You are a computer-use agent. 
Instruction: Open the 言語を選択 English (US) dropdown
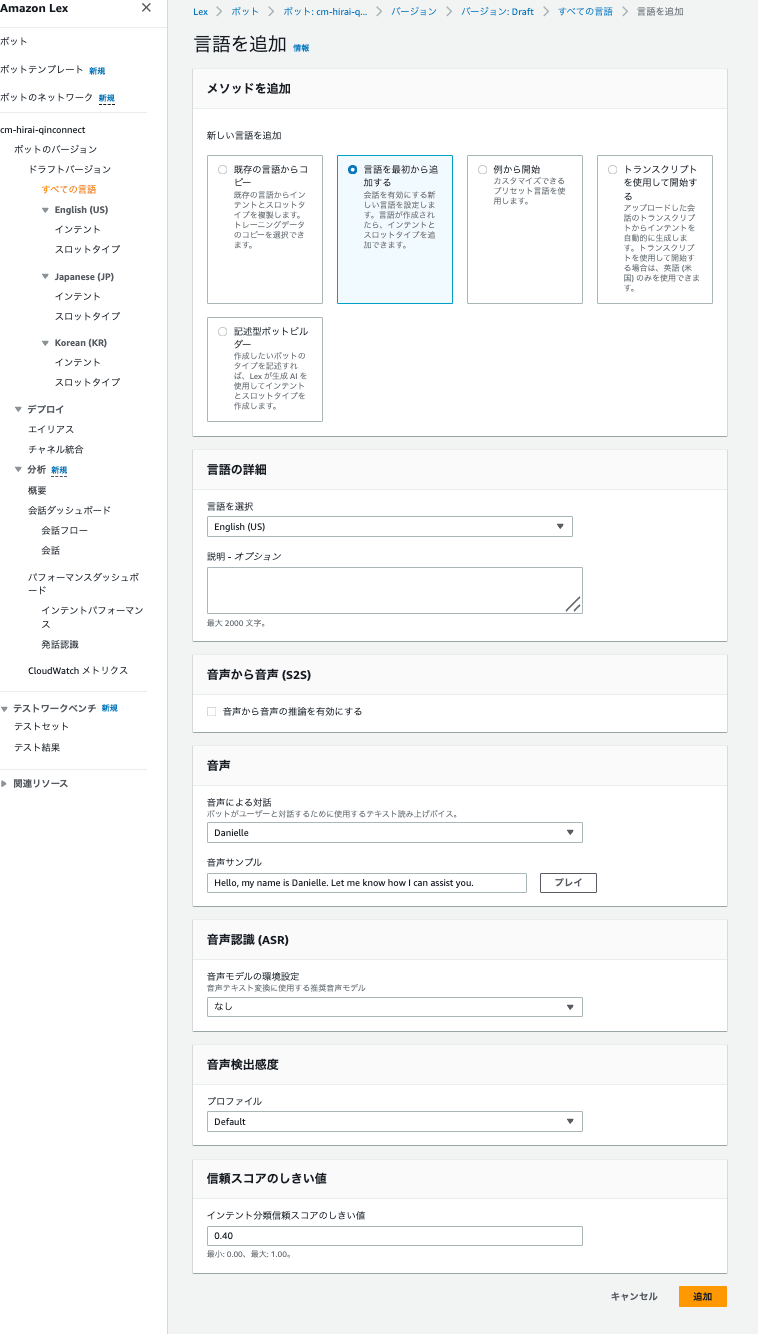pyautogui.click(x=390, y=527)
